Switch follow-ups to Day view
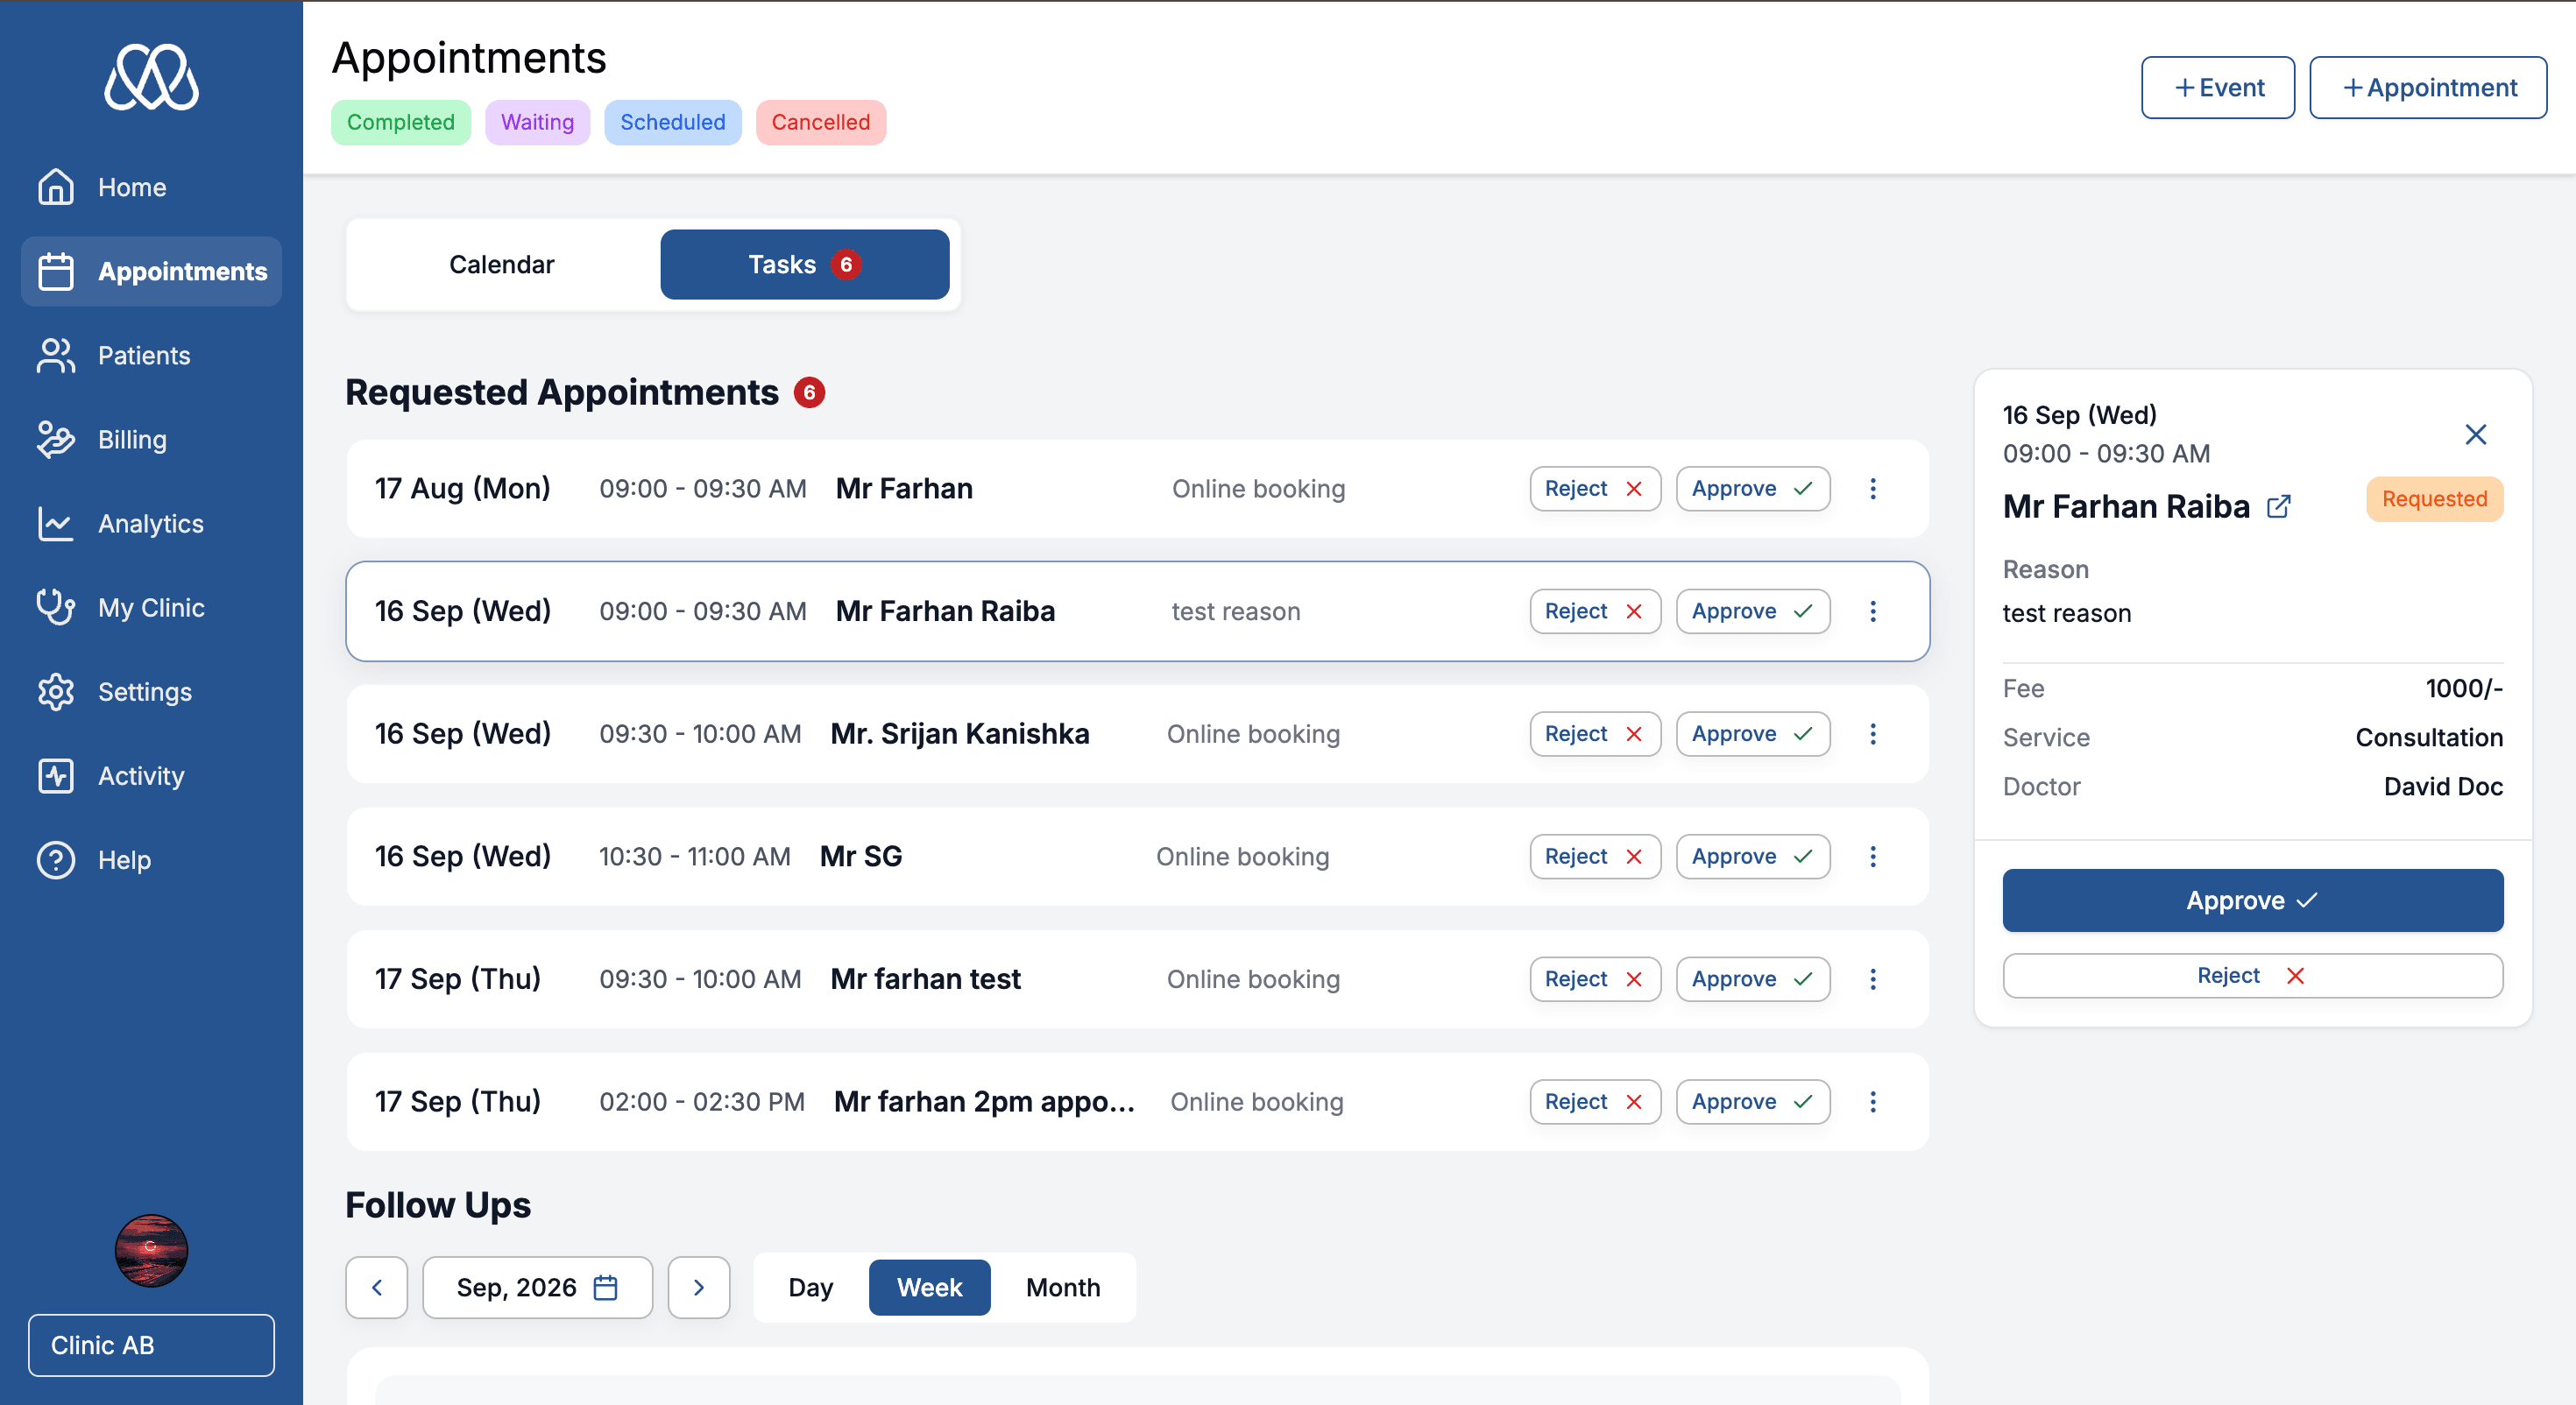The width and height of the screenshot is (2576, 1405). [810, 1287]
